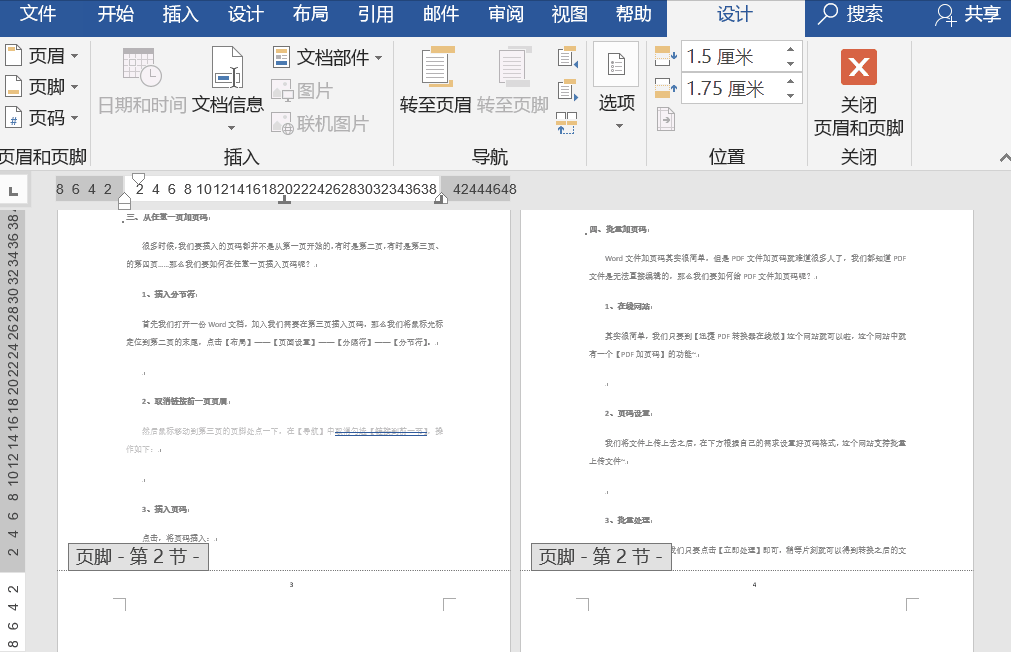The width and height of the screenshot is (1011, 652).
Task: Click the 搜索 search box
Action: [850, 14]
